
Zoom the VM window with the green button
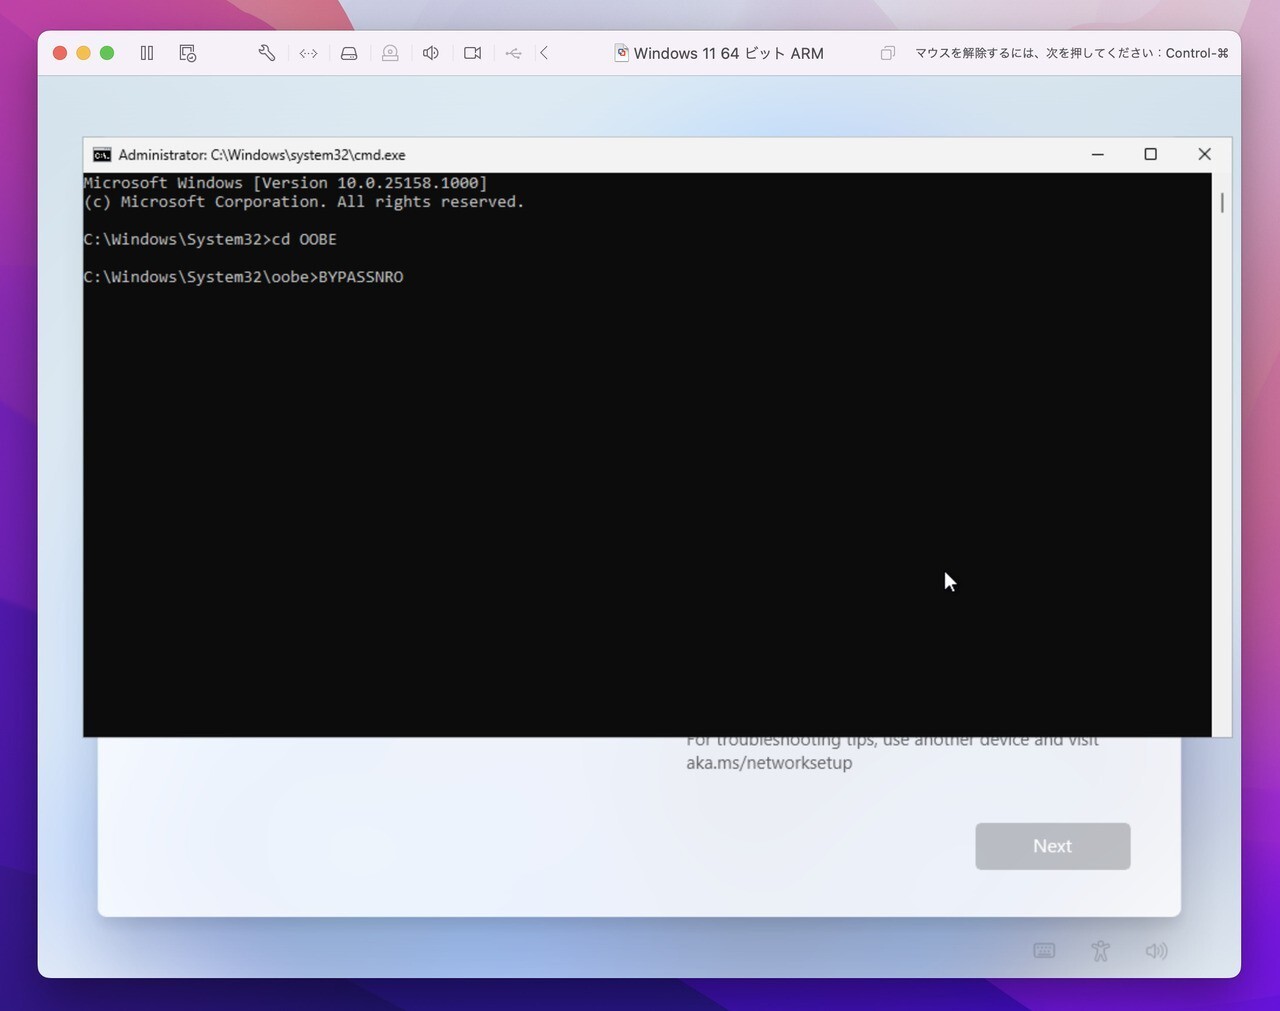[107, 53]
